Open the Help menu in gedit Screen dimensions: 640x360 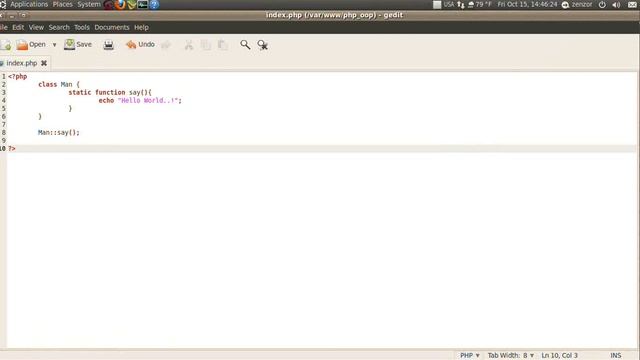(x=141, y=27)
